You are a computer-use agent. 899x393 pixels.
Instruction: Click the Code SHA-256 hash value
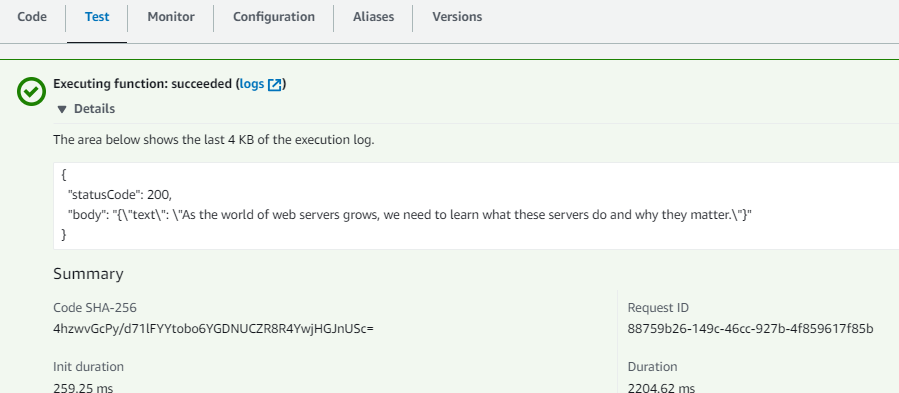click(x=213, y=329)
